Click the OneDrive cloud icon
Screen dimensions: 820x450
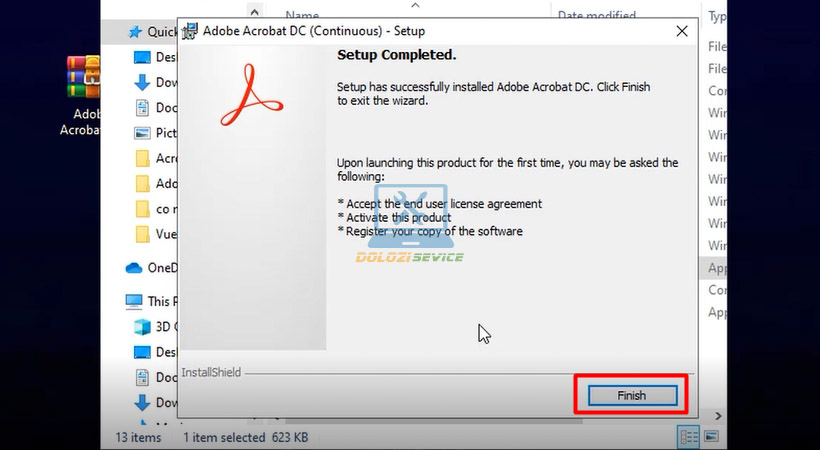click(134, 268)
